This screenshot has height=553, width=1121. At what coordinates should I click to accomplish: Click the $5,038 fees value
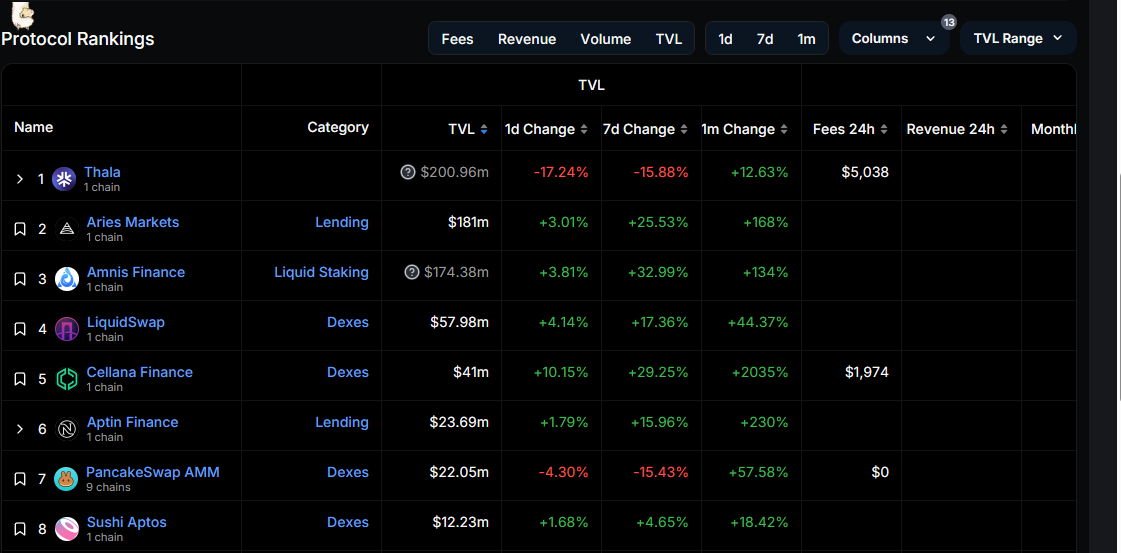coord(865,172)
